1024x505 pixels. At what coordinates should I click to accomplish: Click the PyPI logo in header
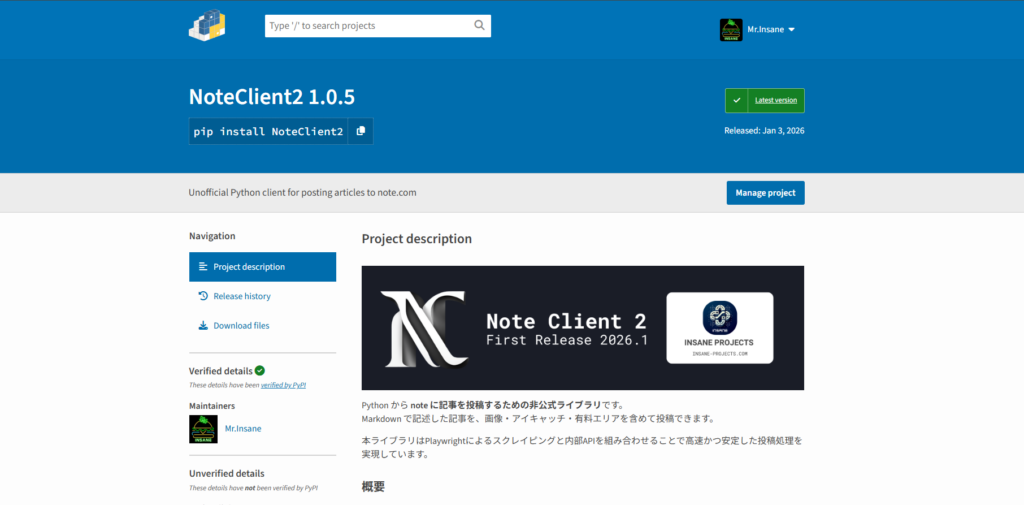pos(207,25)
